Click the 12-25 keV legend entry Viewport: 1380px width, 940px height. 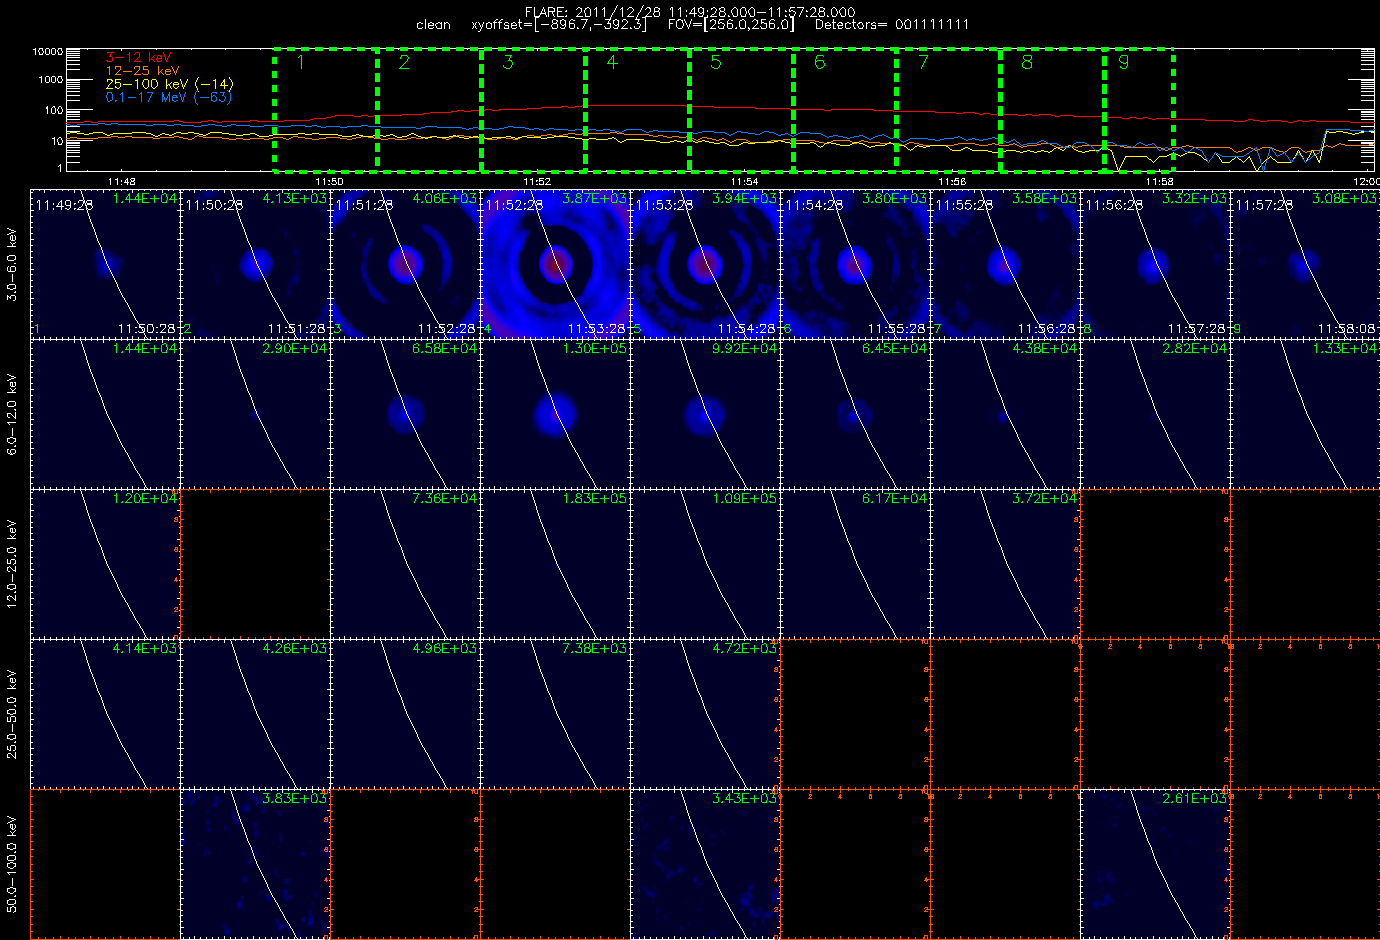coord(143,71)
